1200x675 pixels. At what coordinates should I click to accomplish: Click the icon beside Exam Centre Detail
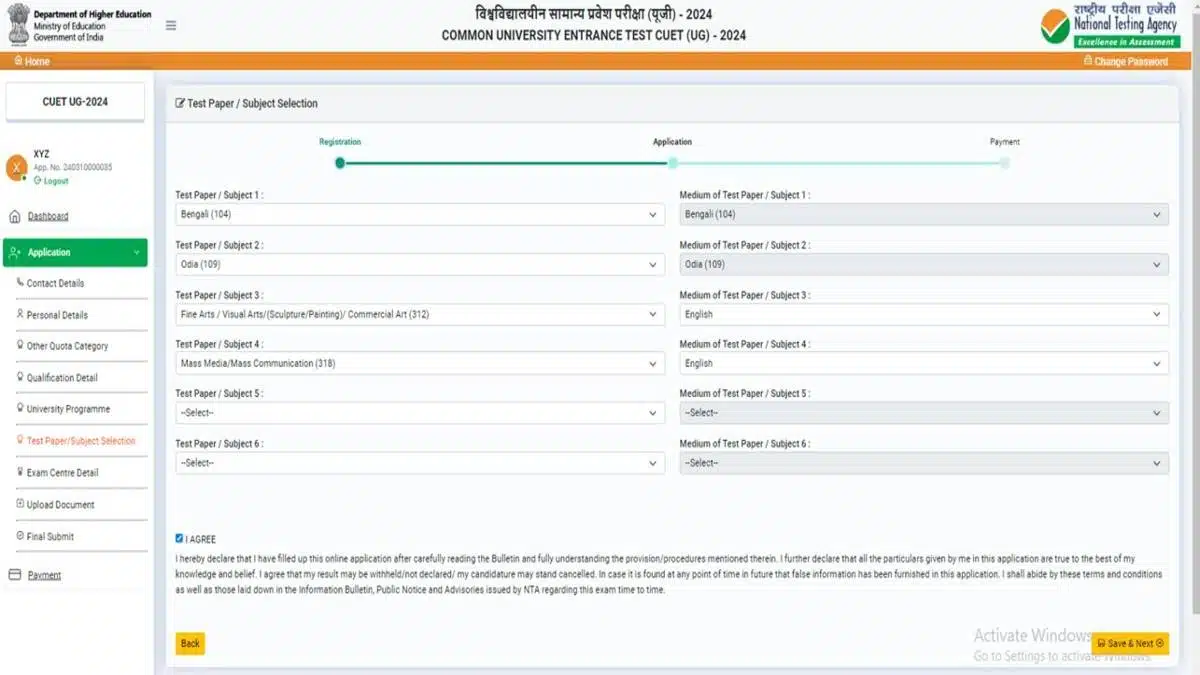pyautogui.click(x=20, y=472)
